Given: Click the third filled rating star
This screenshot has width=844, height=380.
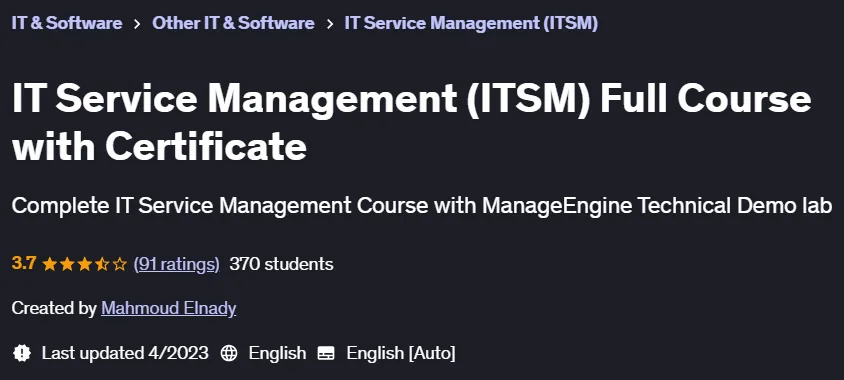Looking at the screenshot, I should pos(85,264).
